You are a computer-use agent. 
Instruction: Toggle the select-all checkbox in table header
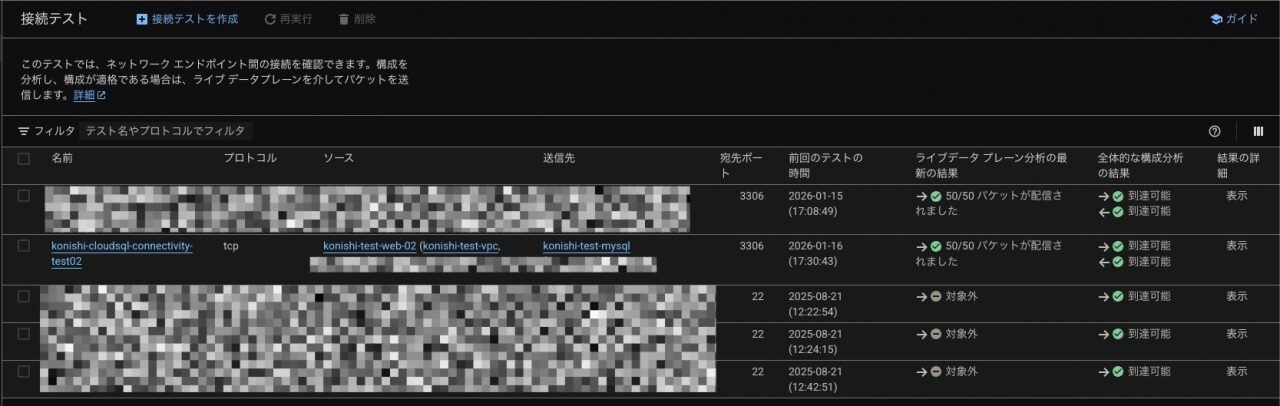(x=24, y=158)
